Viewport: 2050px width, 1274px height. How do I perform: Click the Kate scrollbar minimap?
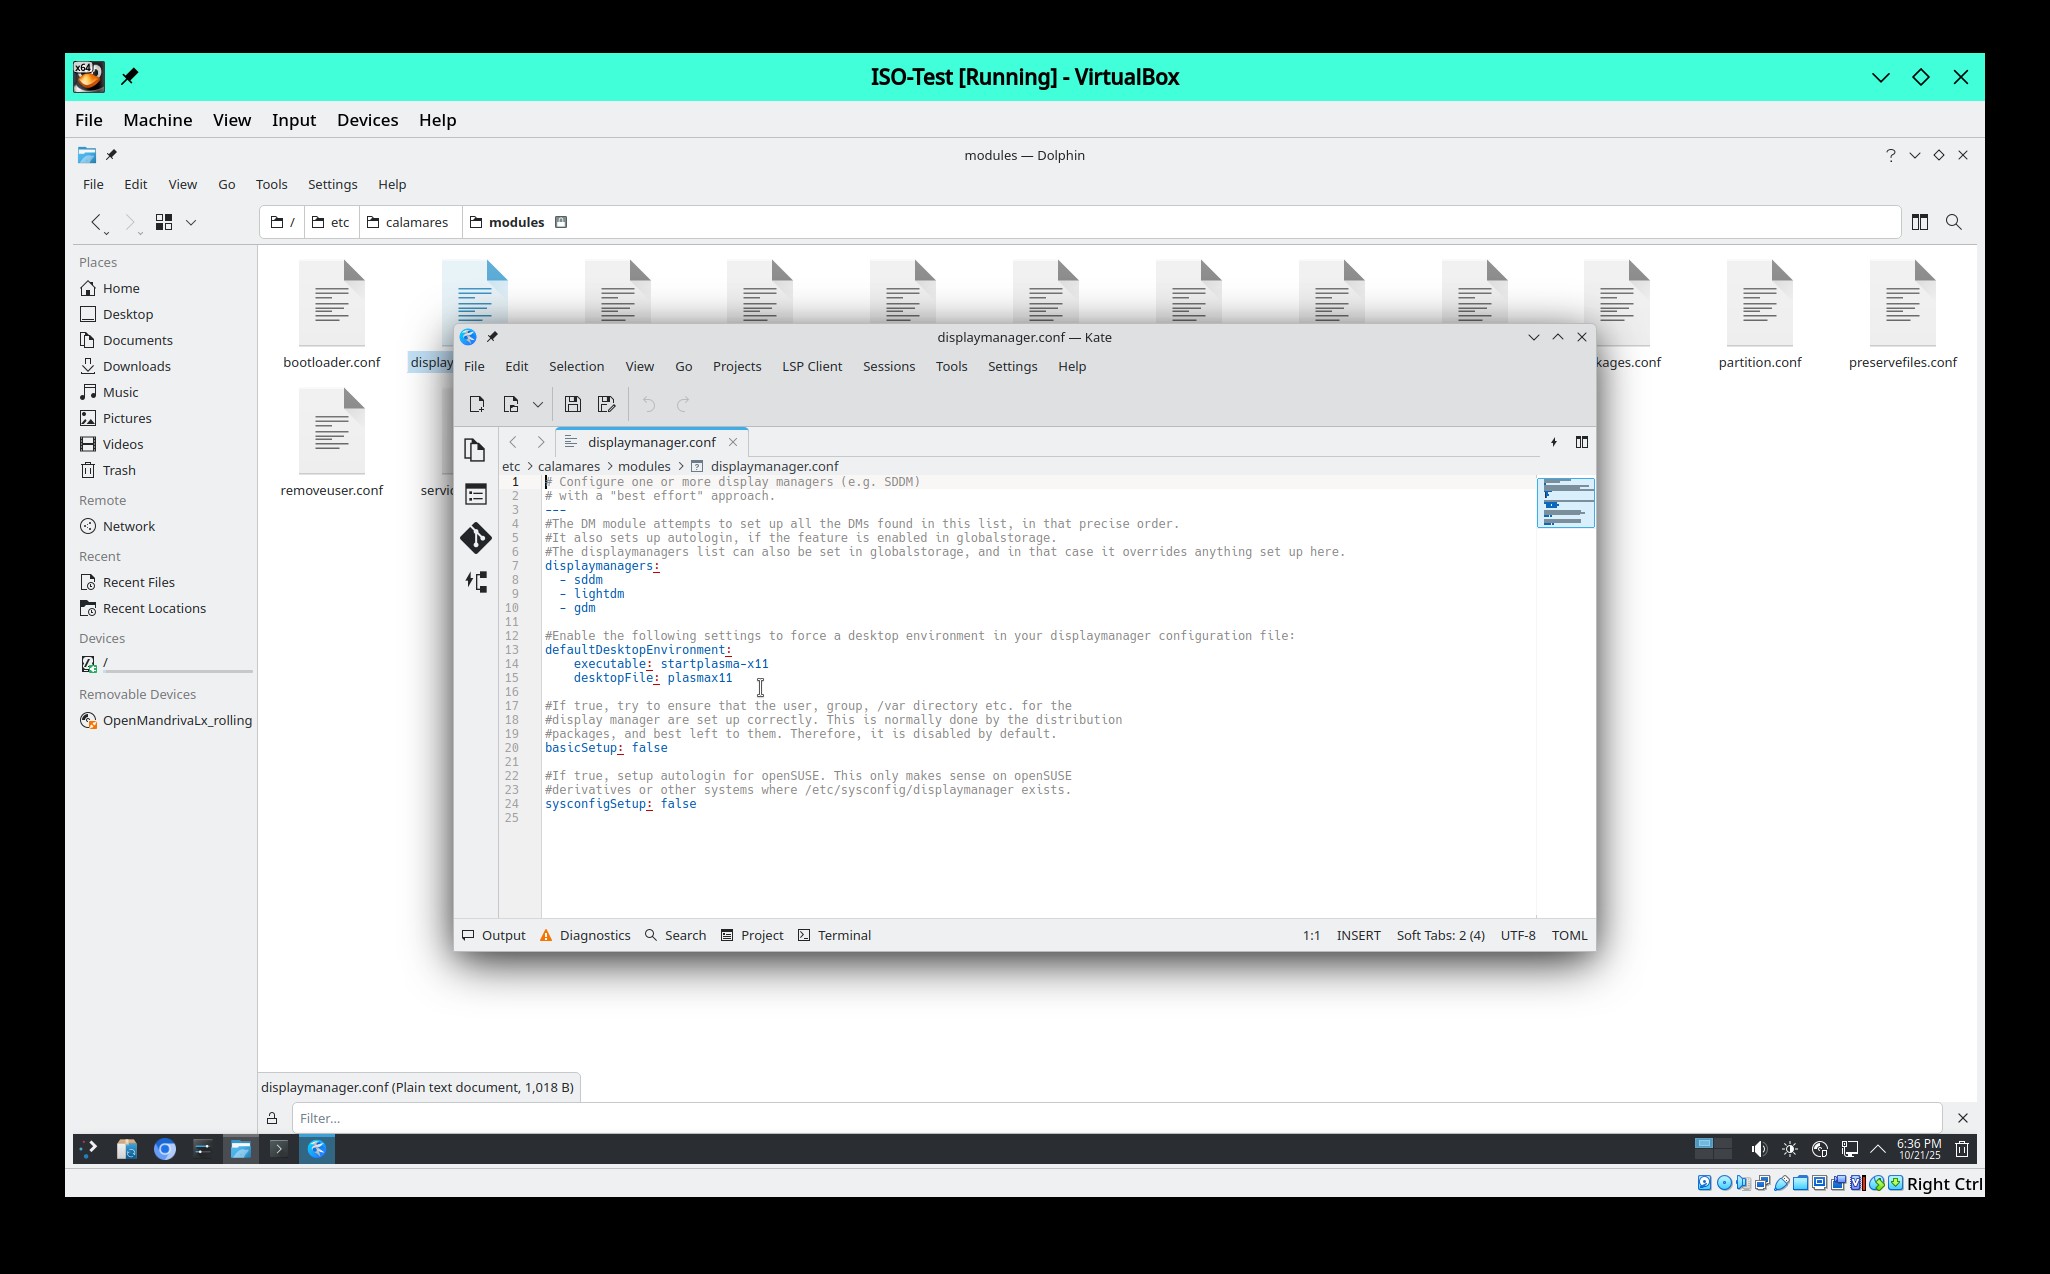(1565, 503)
